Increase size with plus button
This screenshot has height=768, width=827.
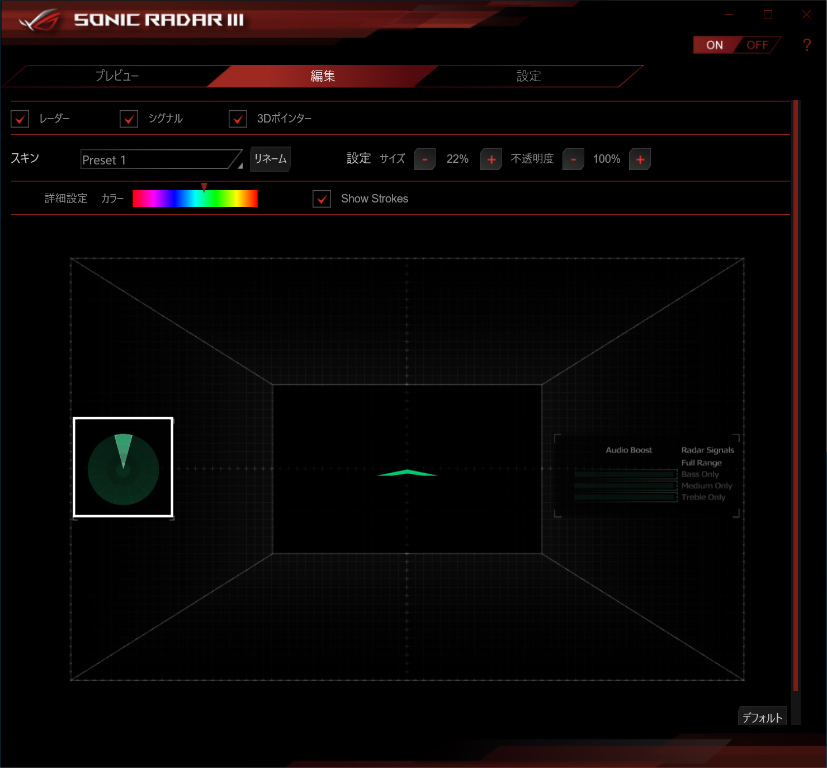coord(491,159)
